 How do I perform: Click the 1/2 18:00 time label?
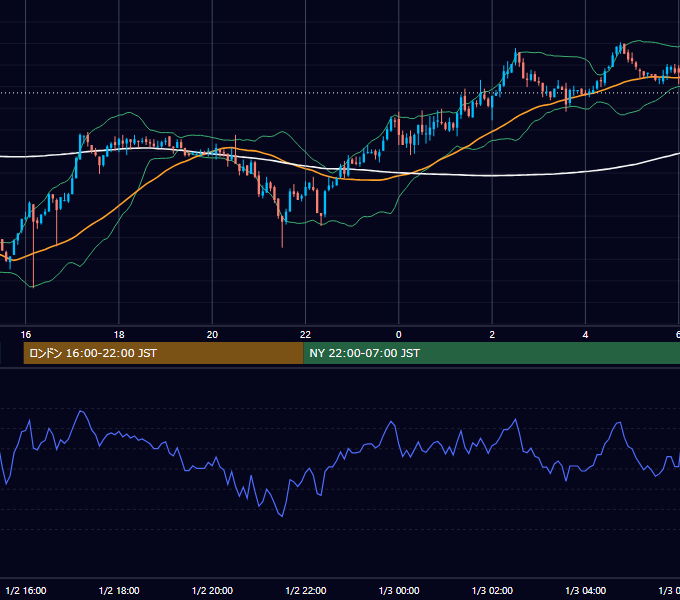point(119,590)
